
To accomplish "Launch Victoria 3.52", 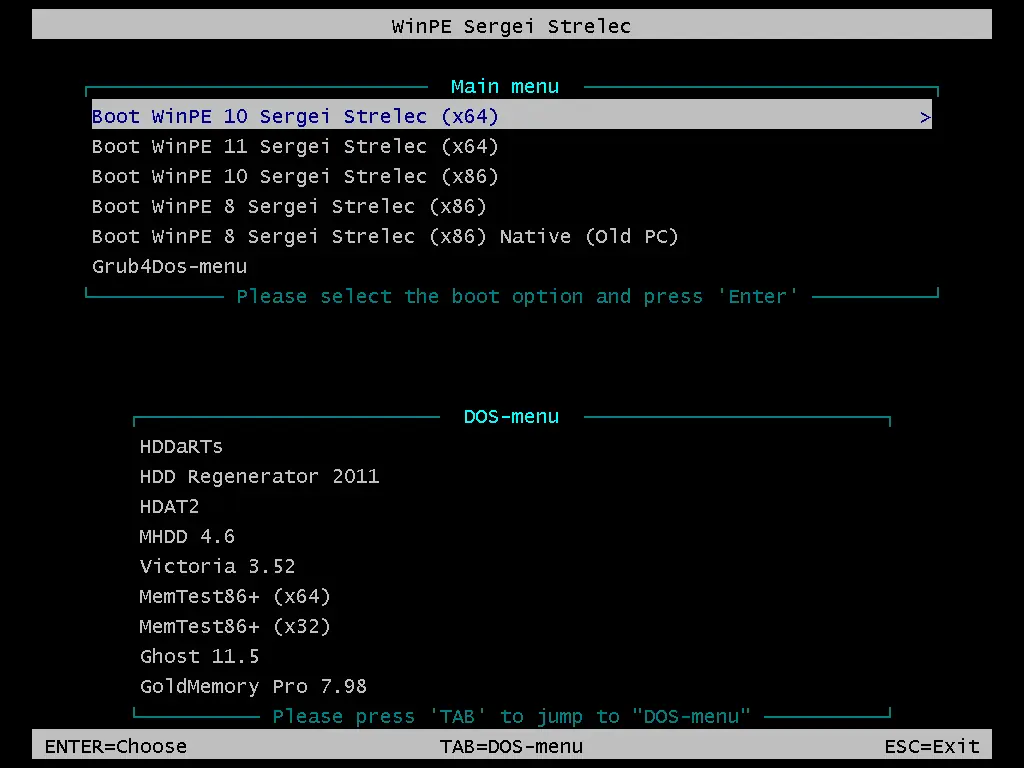I will point(217,566).
